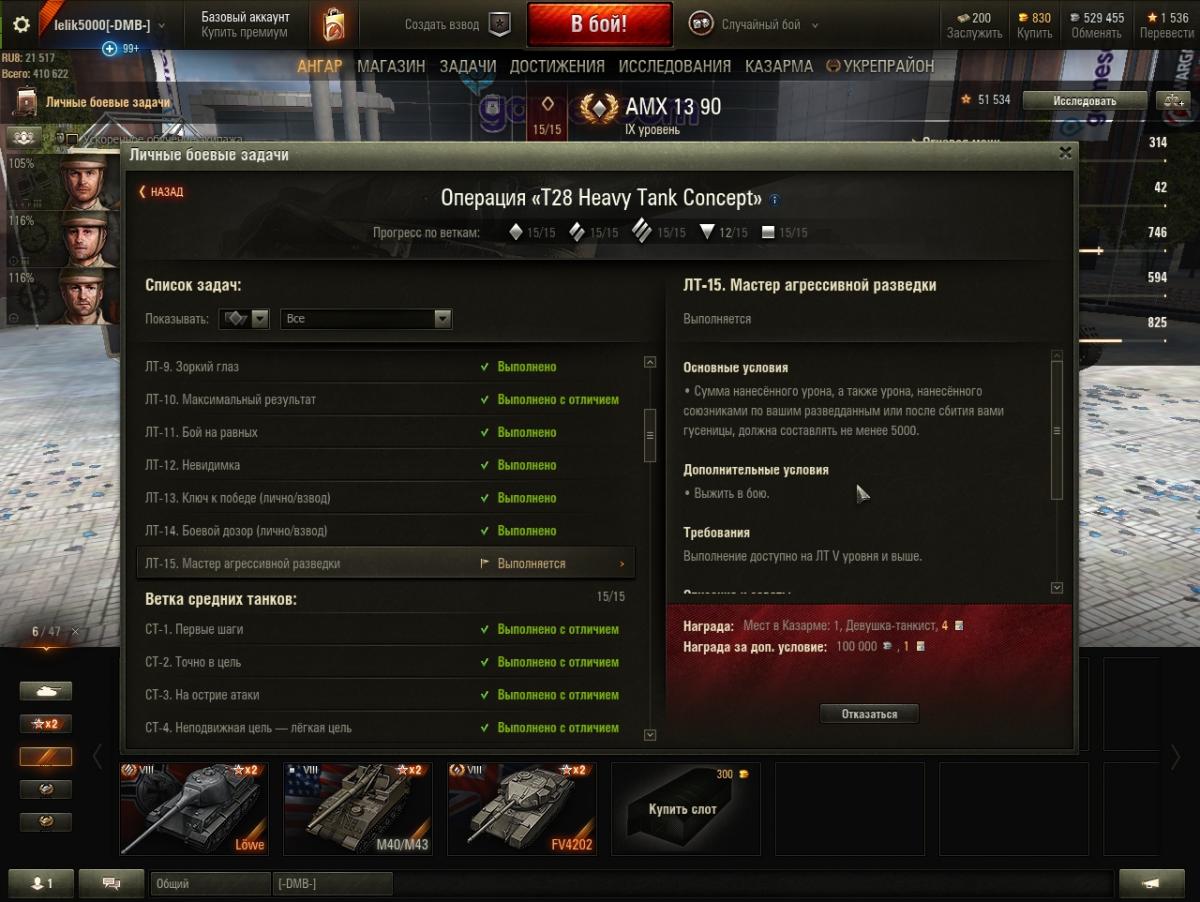Screen dimensions: 1200x902
Task: Switch to the ИССЛЕДОВАНИЯ tab
Action: point(675,66)
